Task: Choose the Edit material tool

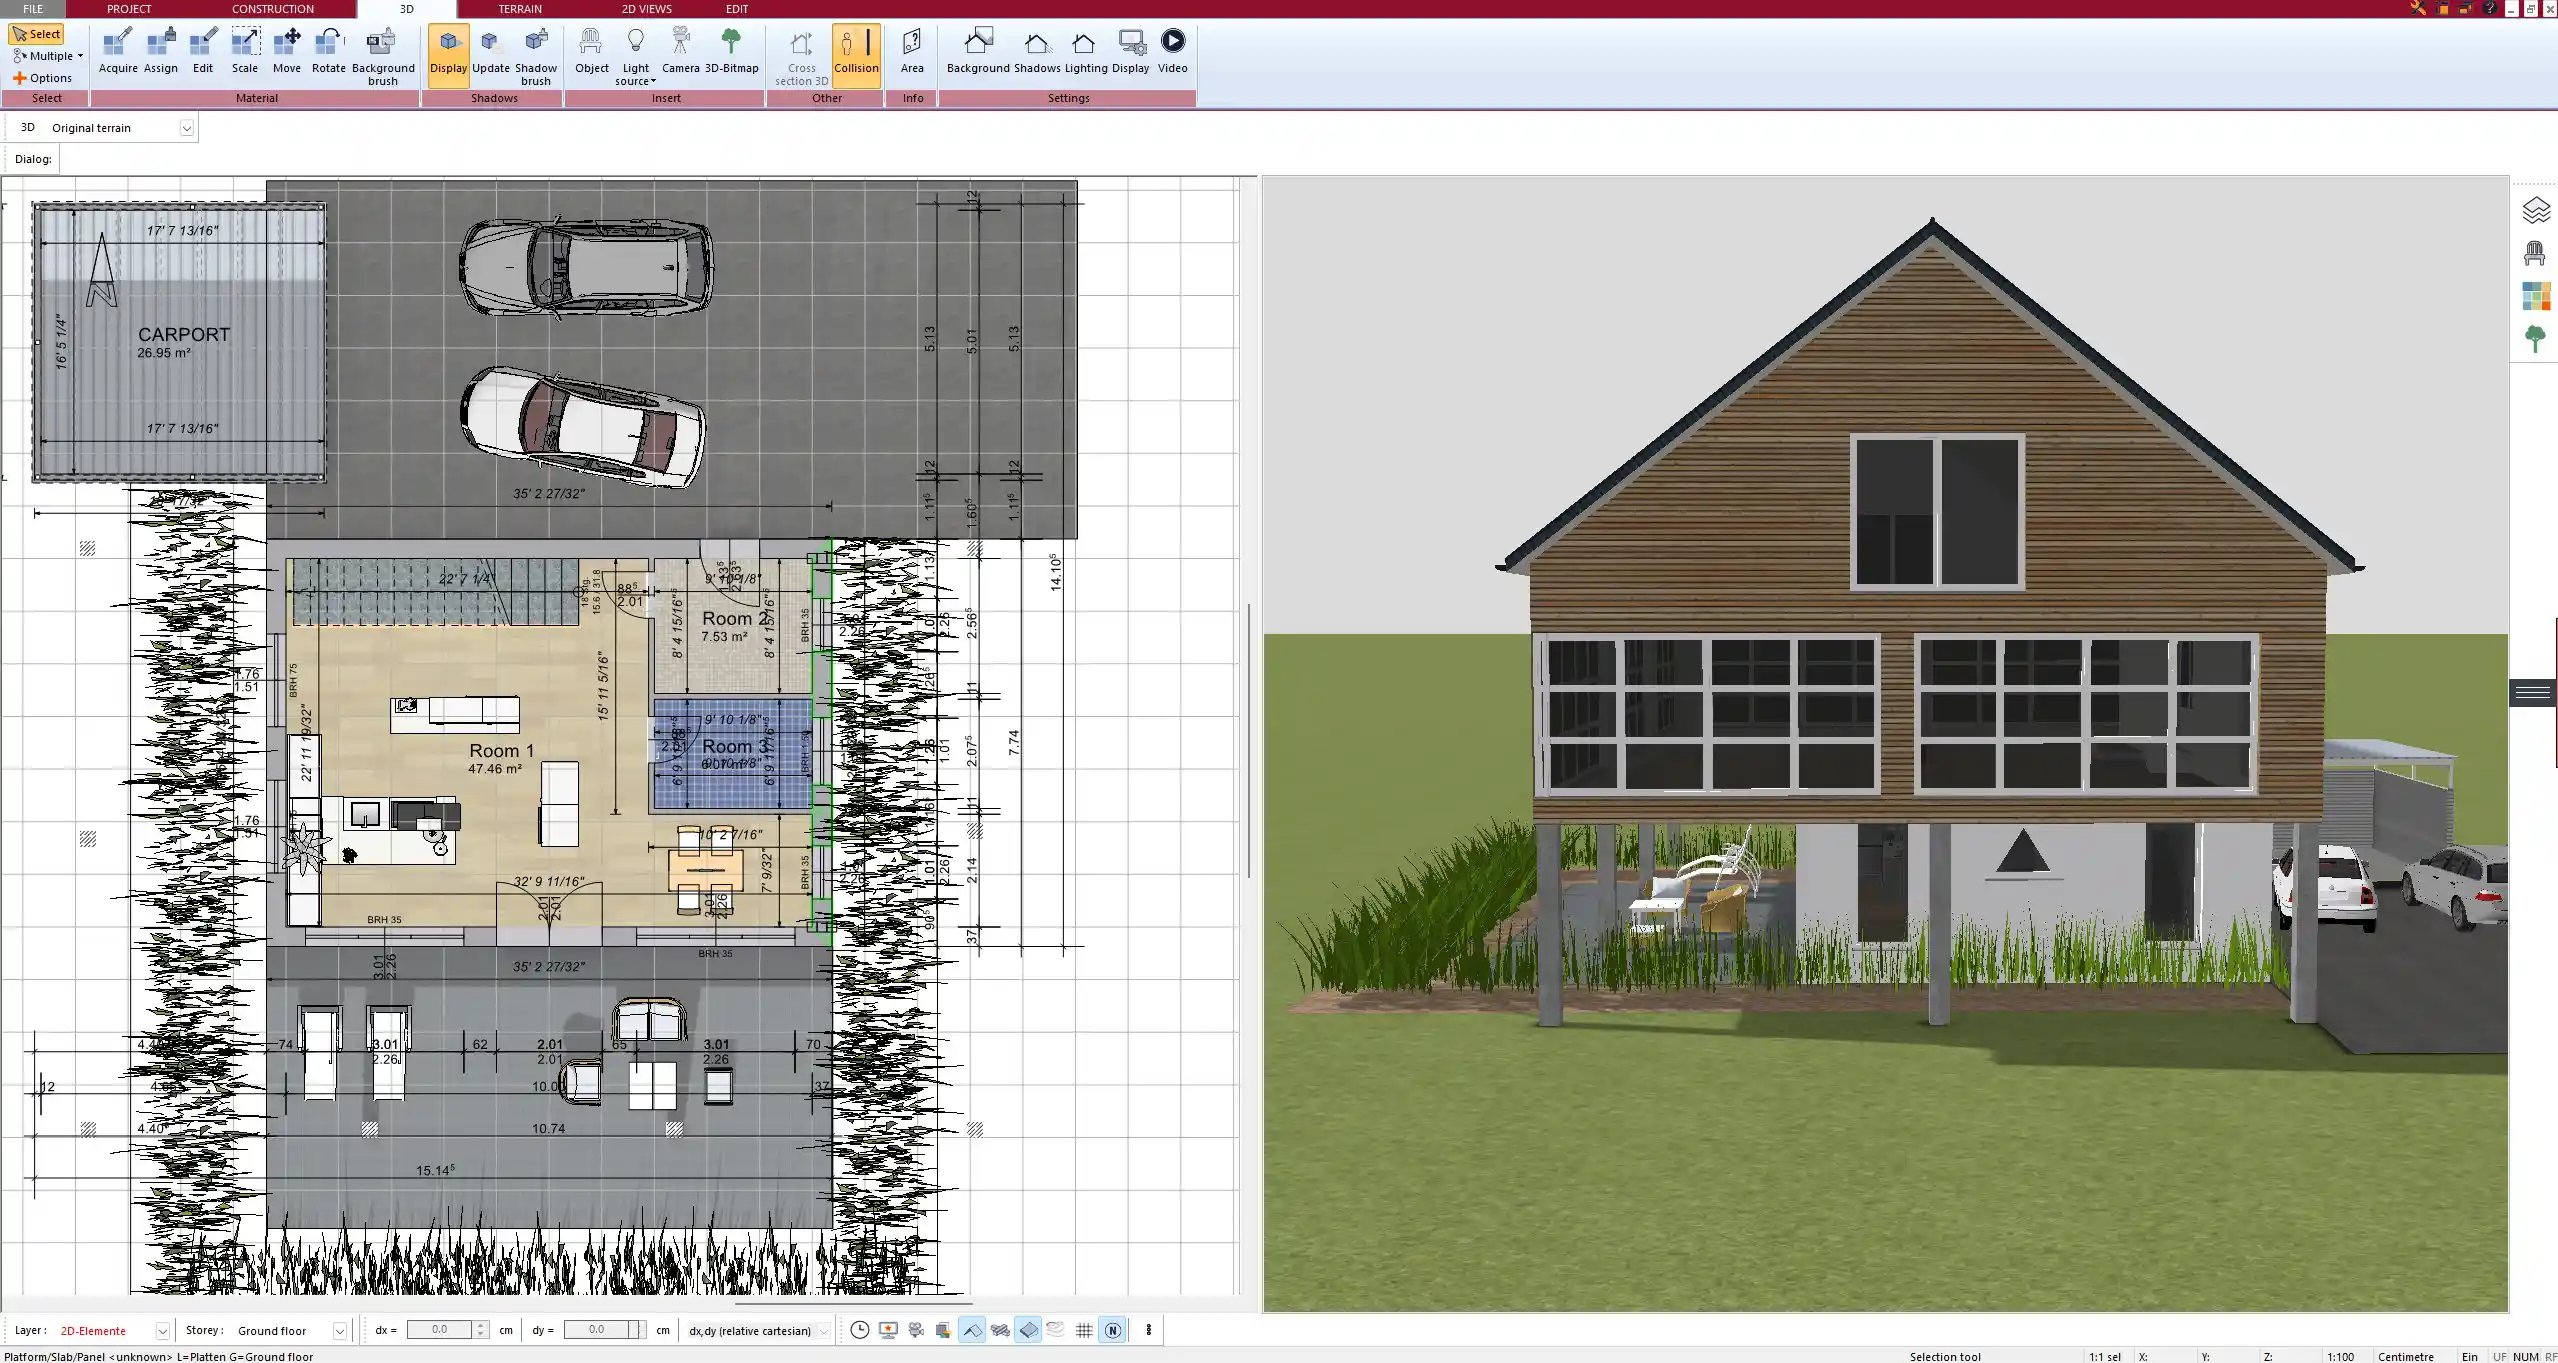Action: 203,51
